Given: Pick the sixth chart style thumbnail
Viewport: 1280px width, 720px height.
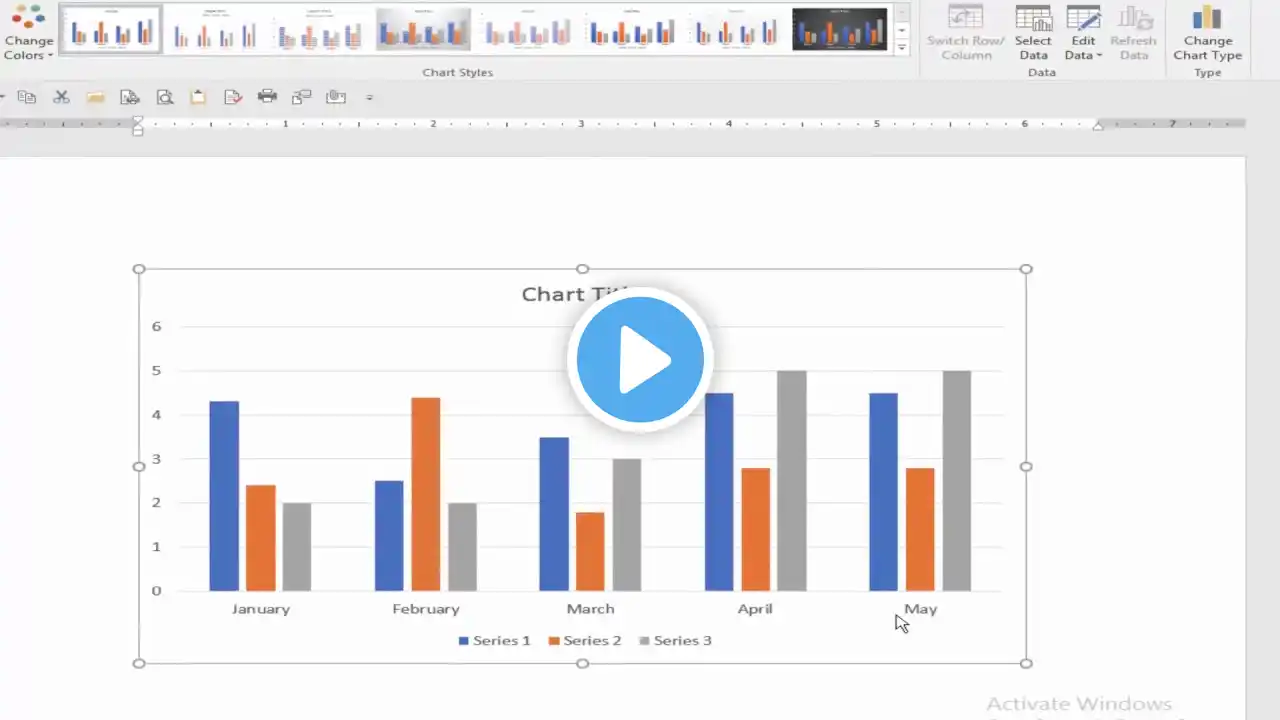Looking at the screenshot, I should click(631, 29).
